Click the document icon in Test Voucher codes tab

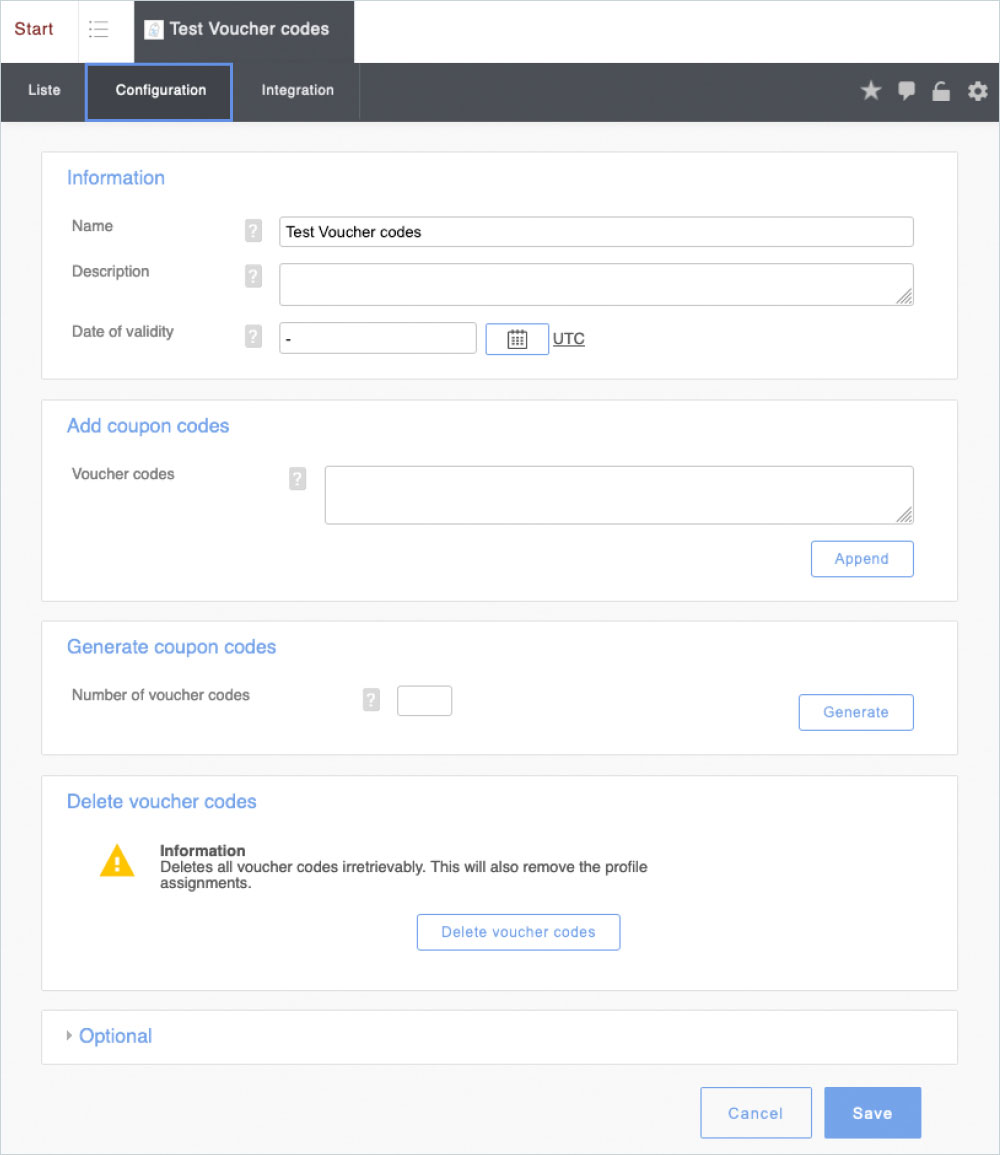click(153, 29)
